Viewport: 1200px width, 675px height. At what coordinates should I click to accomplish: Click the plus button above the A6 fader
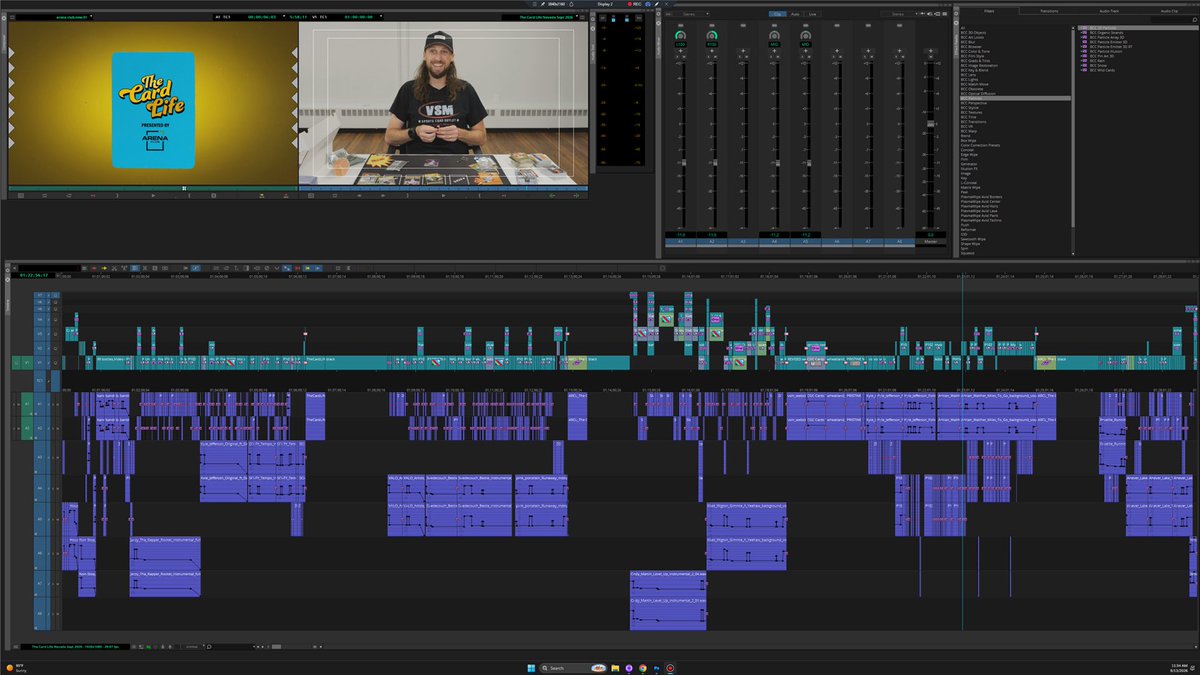tap(837, 51)
